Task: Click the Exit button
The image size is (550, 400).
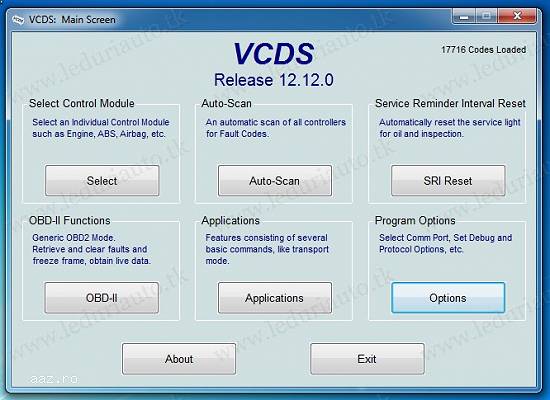Action: (x=367, y=359)
